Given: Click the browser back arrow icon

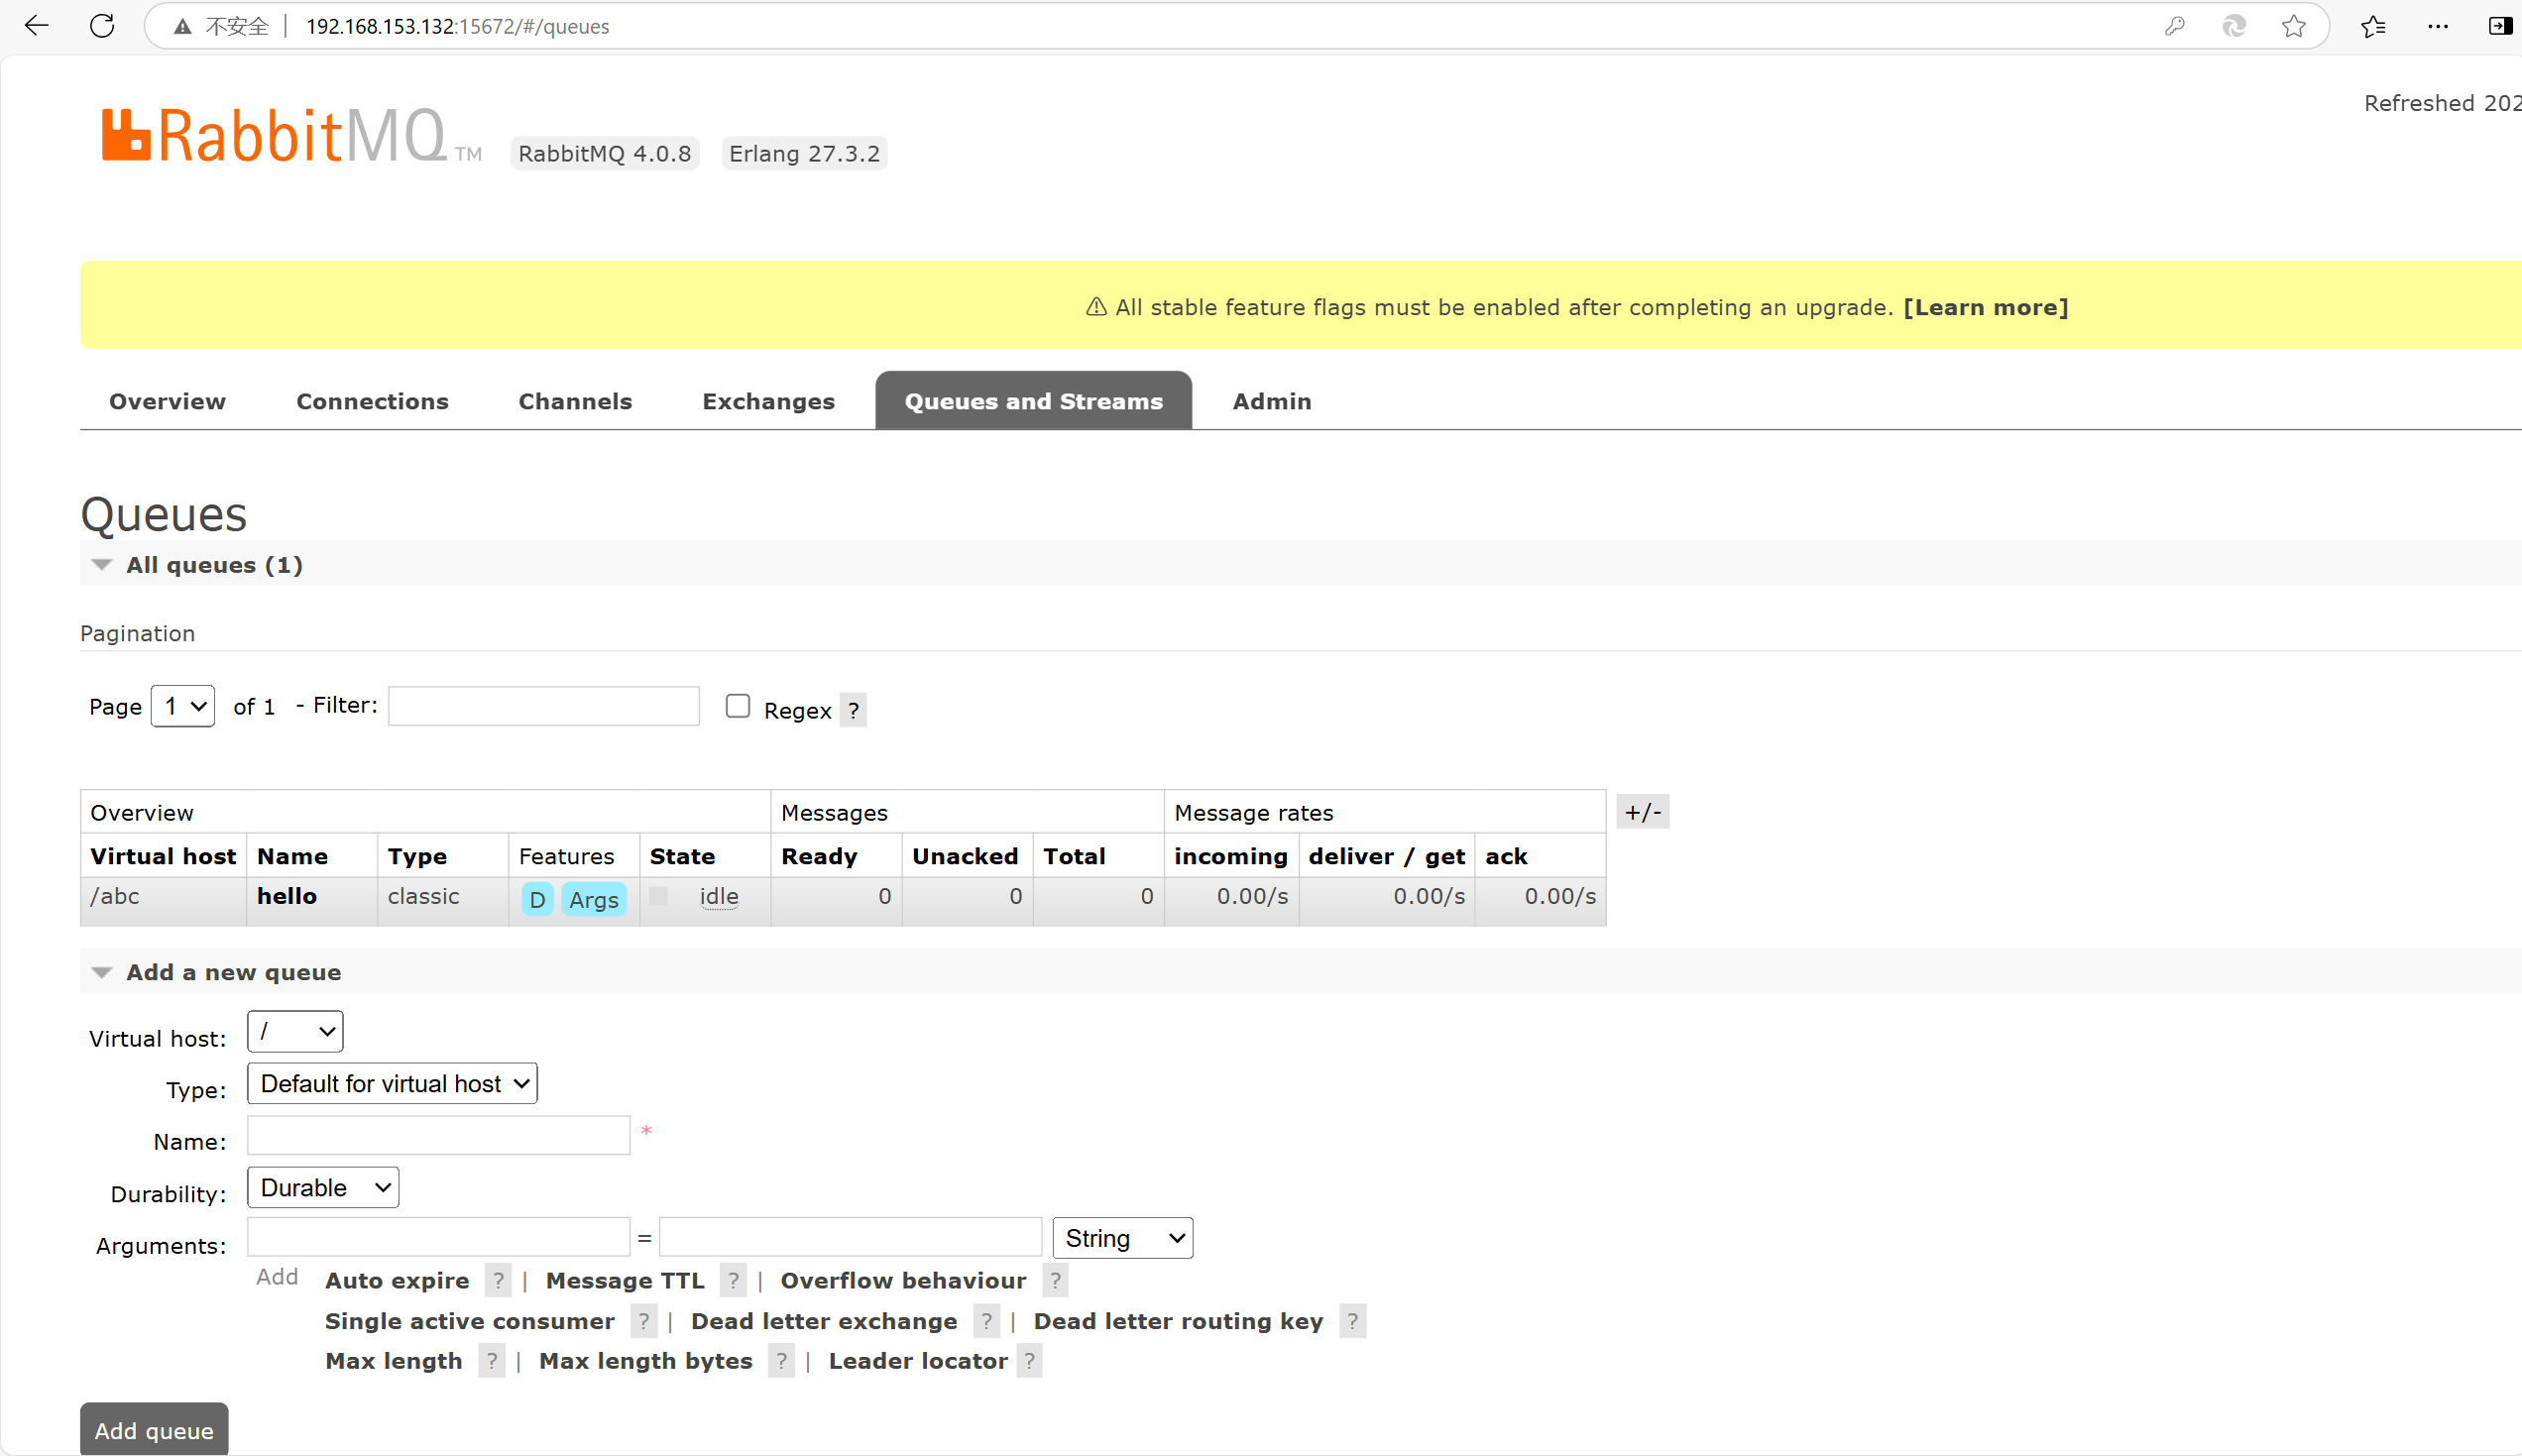Looking at the screenshot, I should (x=37, y=26).
